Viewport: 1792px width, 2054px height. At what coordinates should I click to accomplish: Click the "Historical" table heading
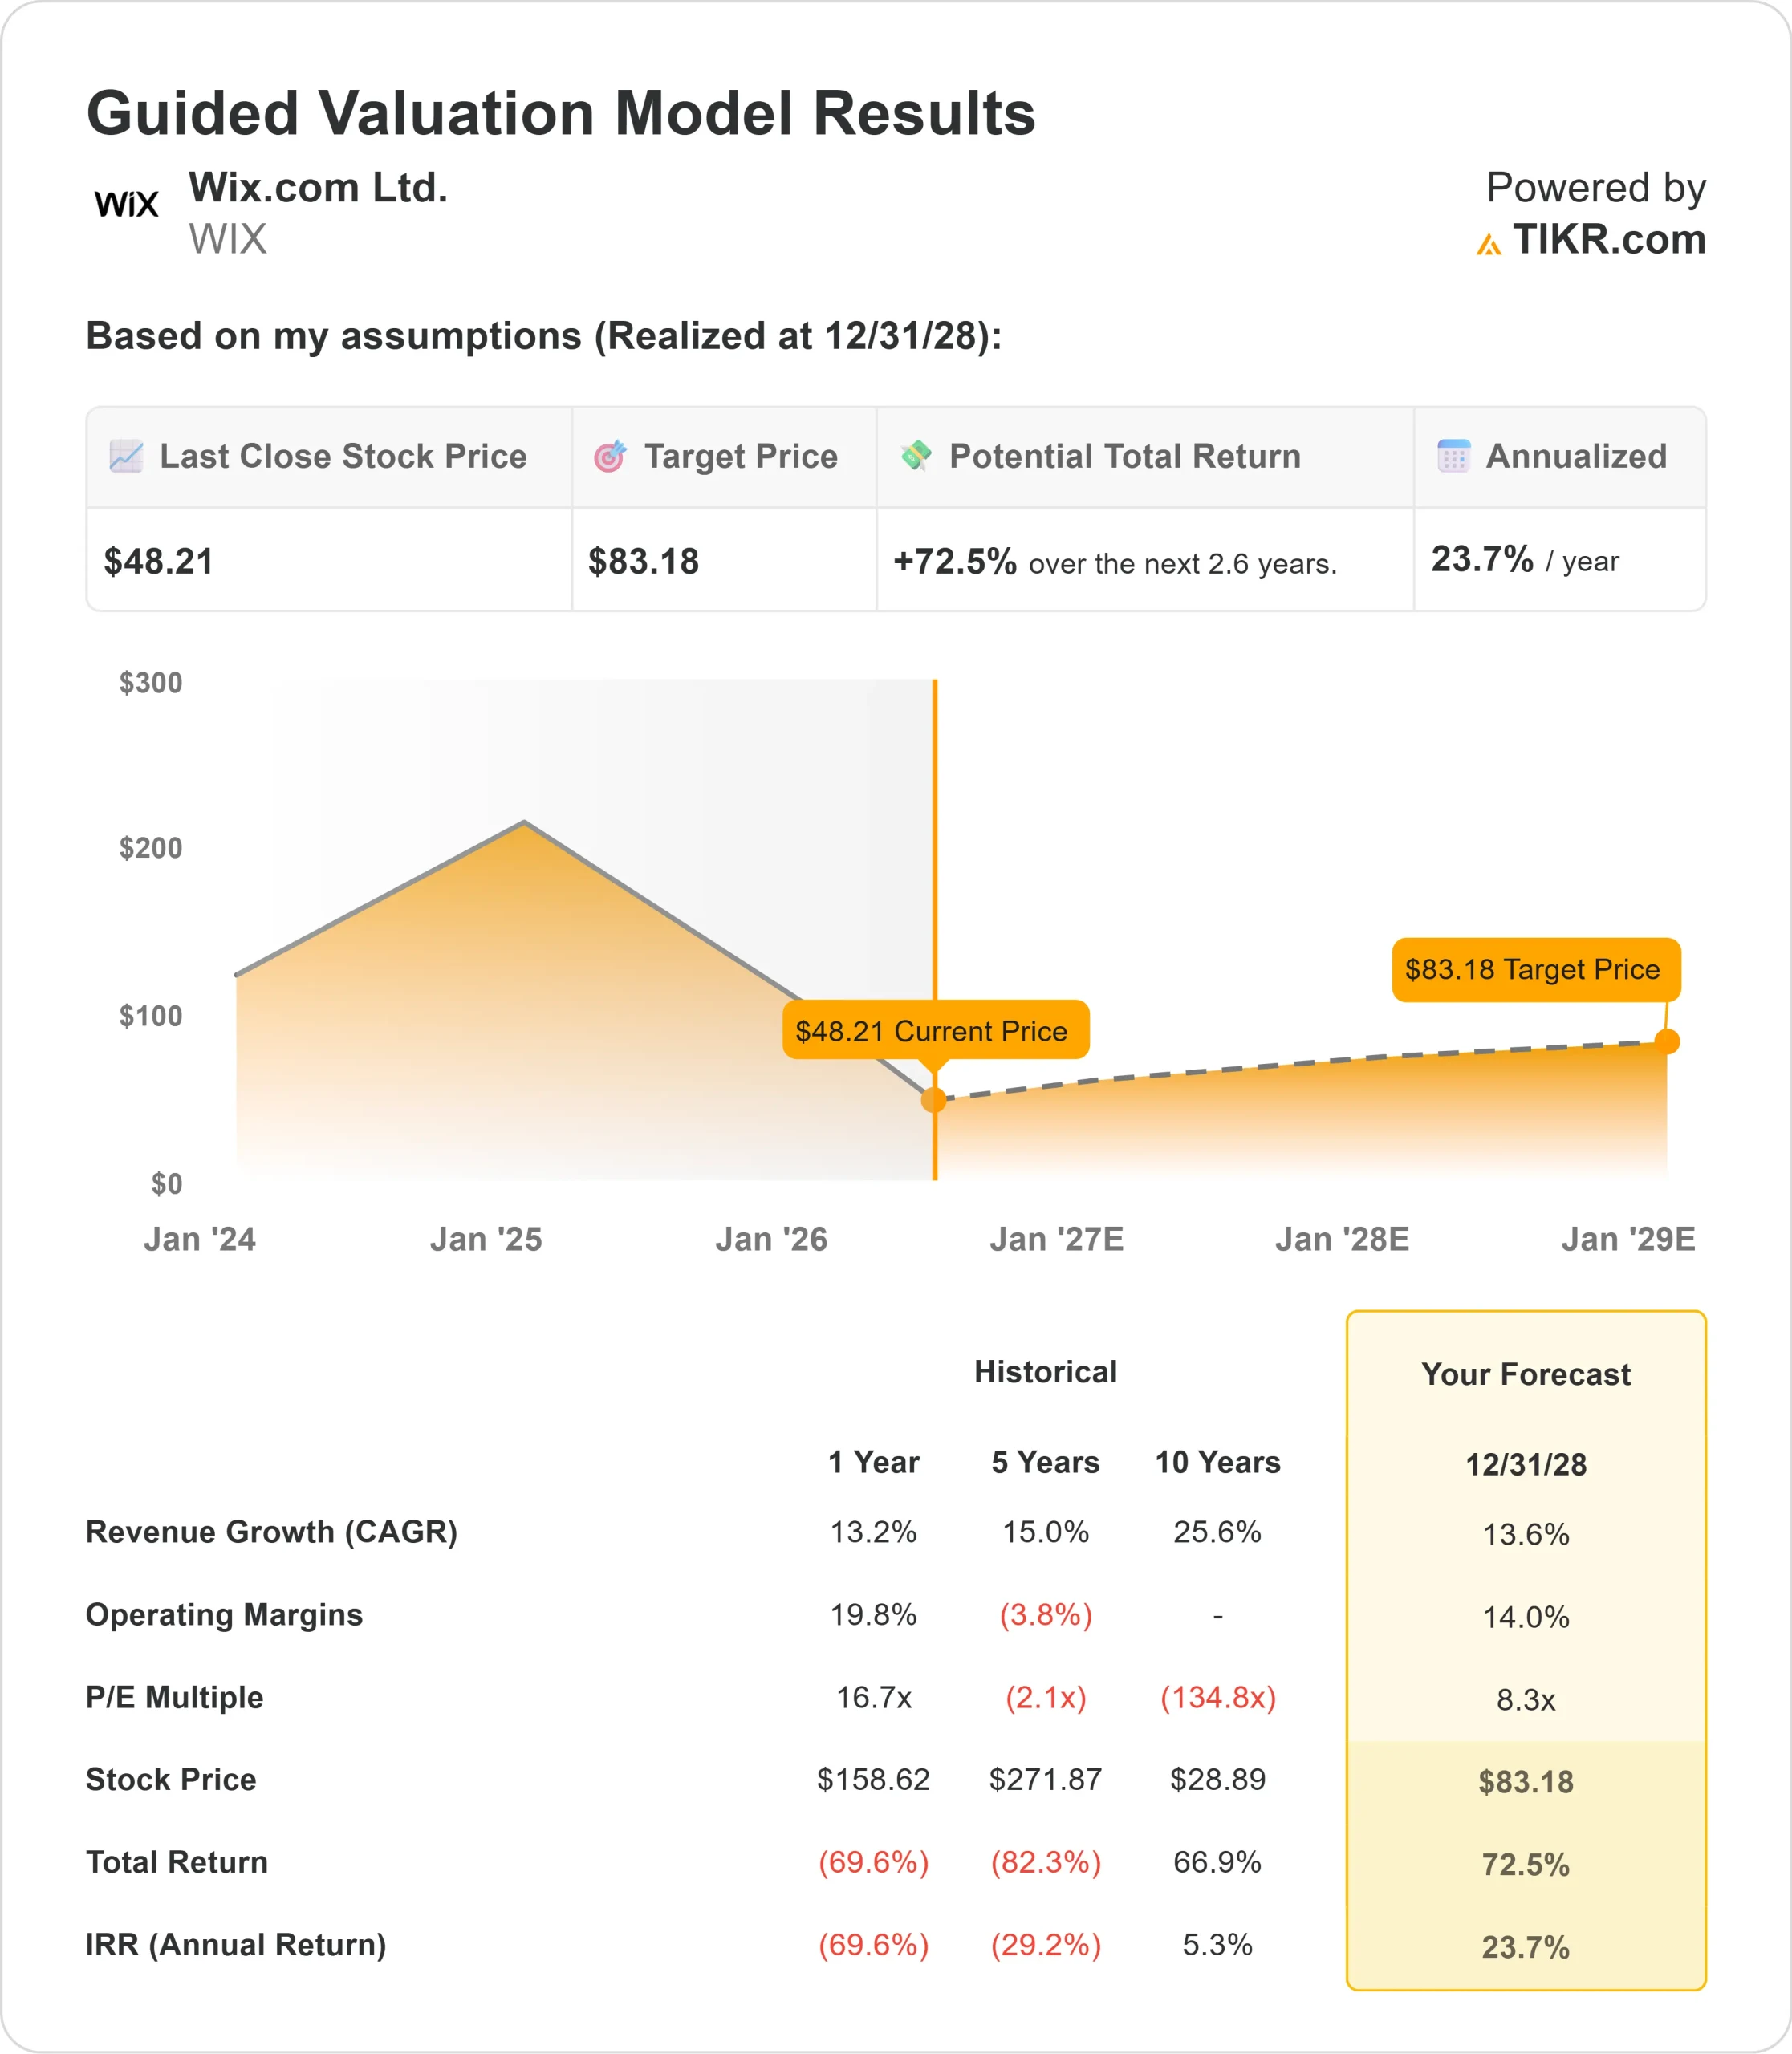(1046, 1372)
